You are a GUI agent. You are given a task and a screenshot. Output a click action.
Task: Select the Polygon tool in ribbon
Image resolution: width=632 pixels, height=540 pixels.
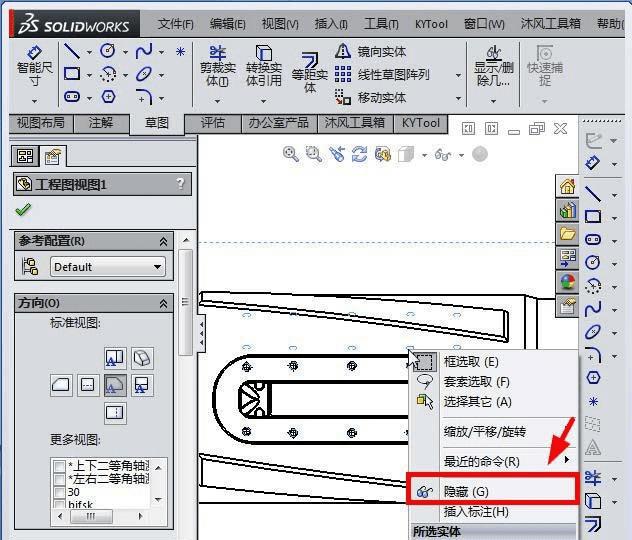(x=108, y=97)
